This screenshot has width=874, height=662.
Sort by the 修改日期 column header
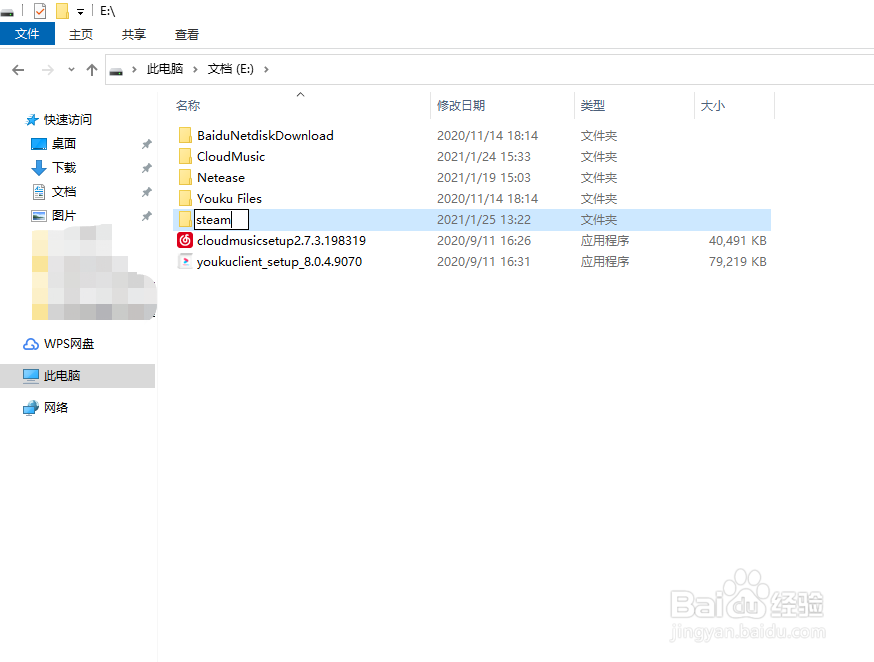460,105
